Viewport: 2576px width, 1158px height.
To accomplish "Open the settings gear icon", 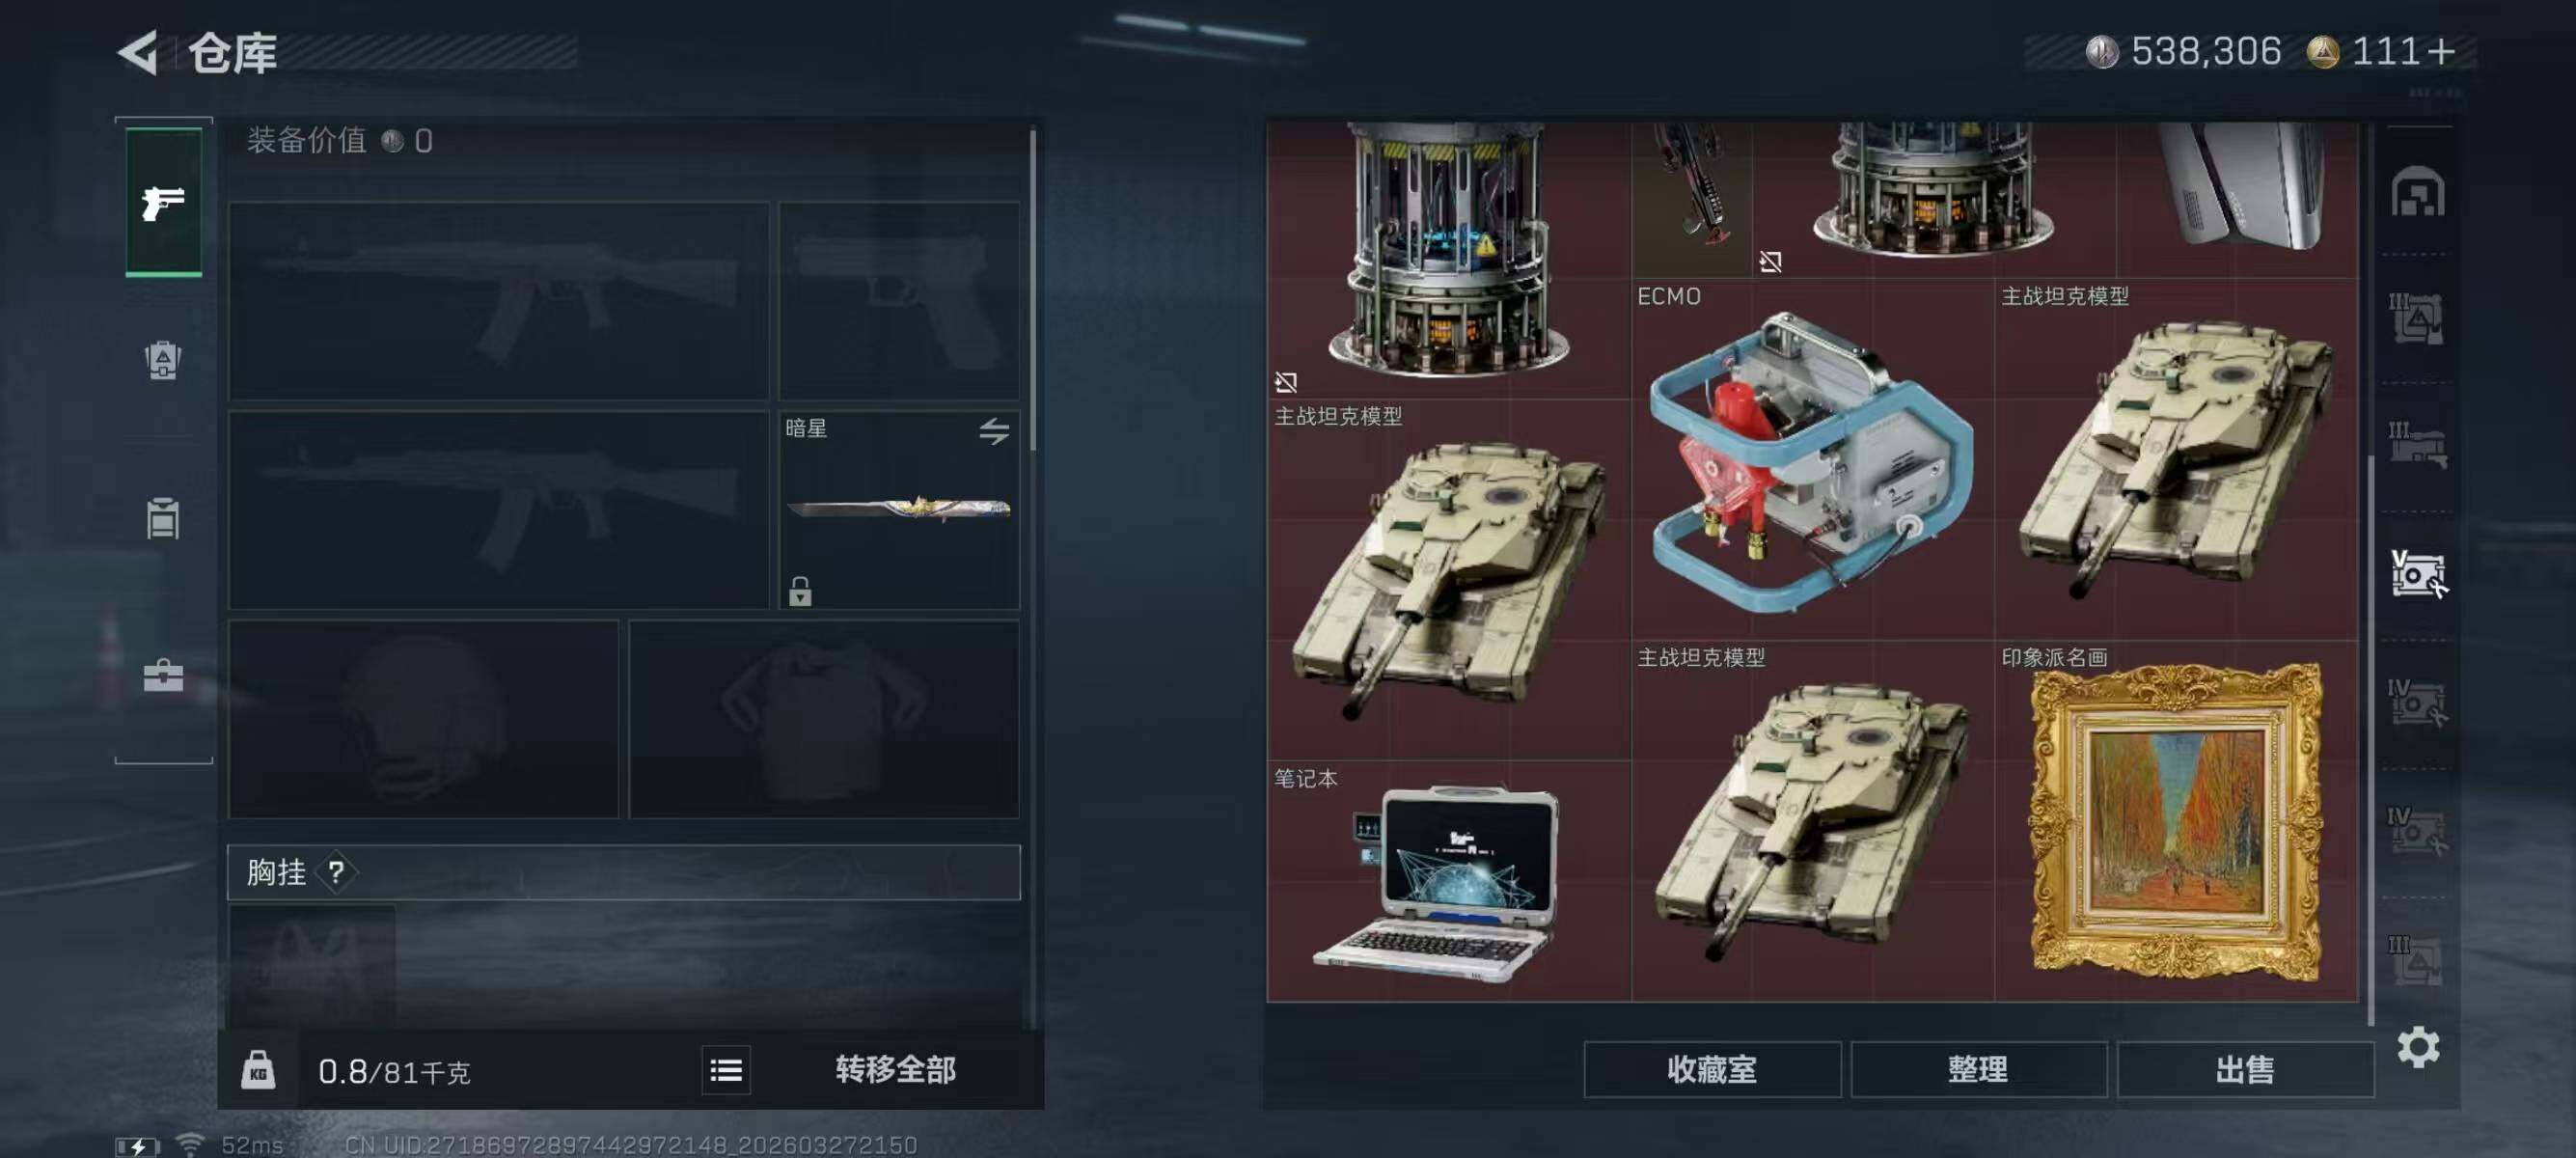I will (2418, 1047).
